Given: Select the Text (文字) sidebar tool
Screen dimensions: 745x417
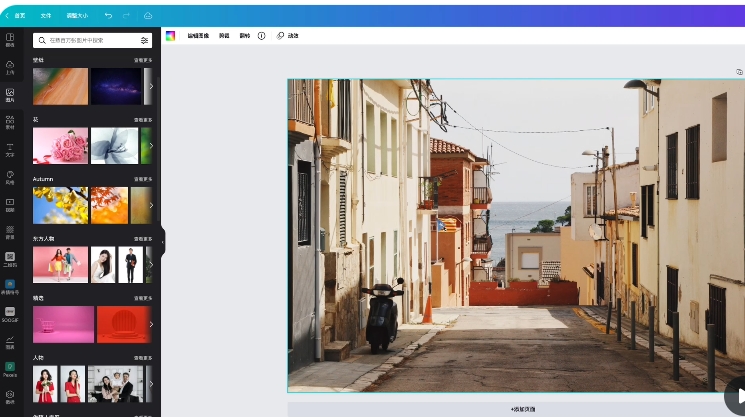Looking at the screenshot, I should click(x=10, y=150).
